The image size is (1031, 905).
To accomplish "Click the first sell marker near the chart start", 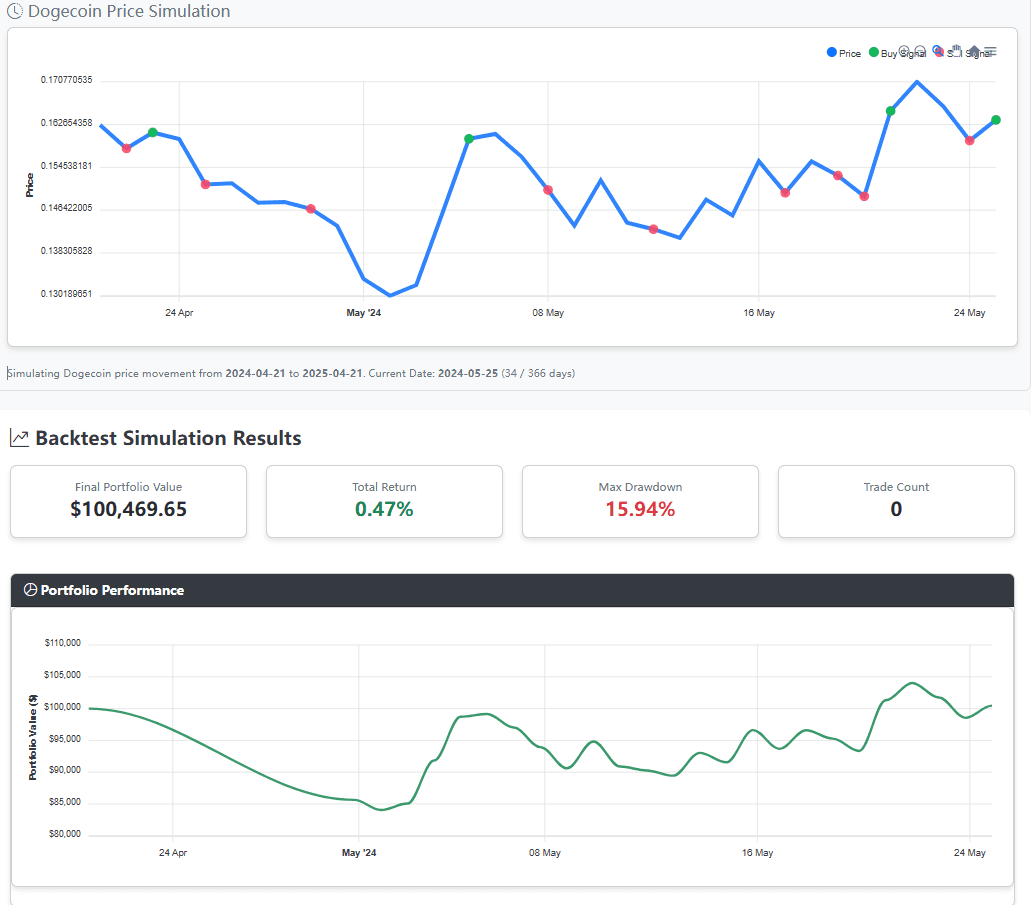I will coord(126,149).
